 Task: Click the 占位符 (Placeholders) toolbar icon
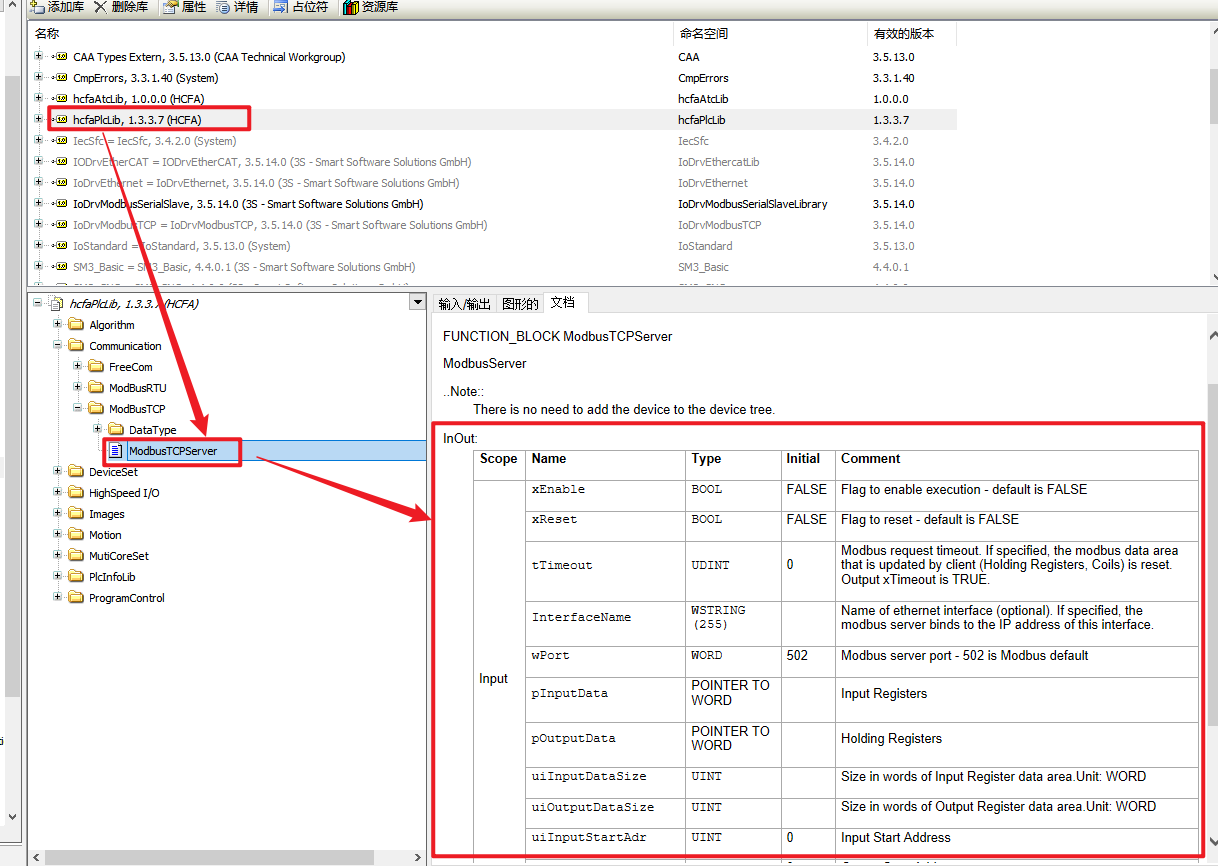280,7
